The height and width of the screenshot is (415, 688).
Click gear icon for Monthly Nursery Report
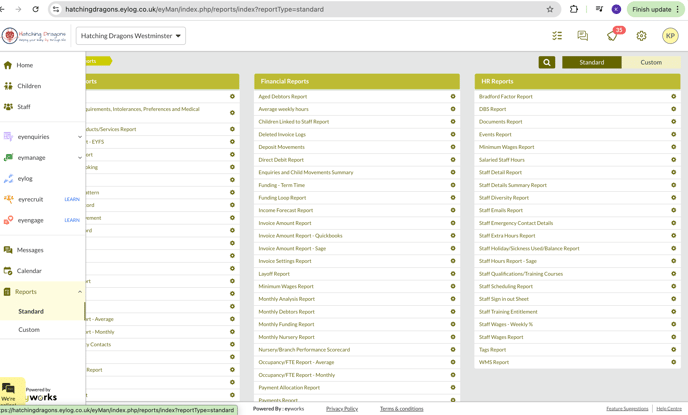(x=453, y=337)
